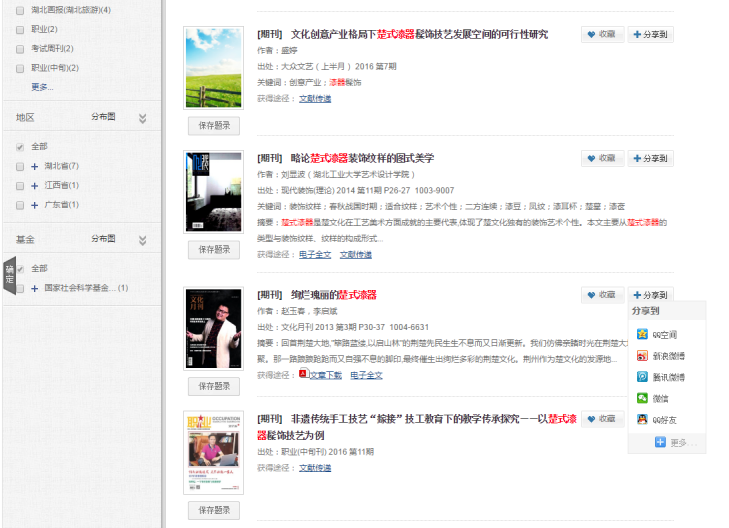Open 职业 journal cover thumbnail
Image resolution: width=729 pixels, height=528 pixels.
213,453
